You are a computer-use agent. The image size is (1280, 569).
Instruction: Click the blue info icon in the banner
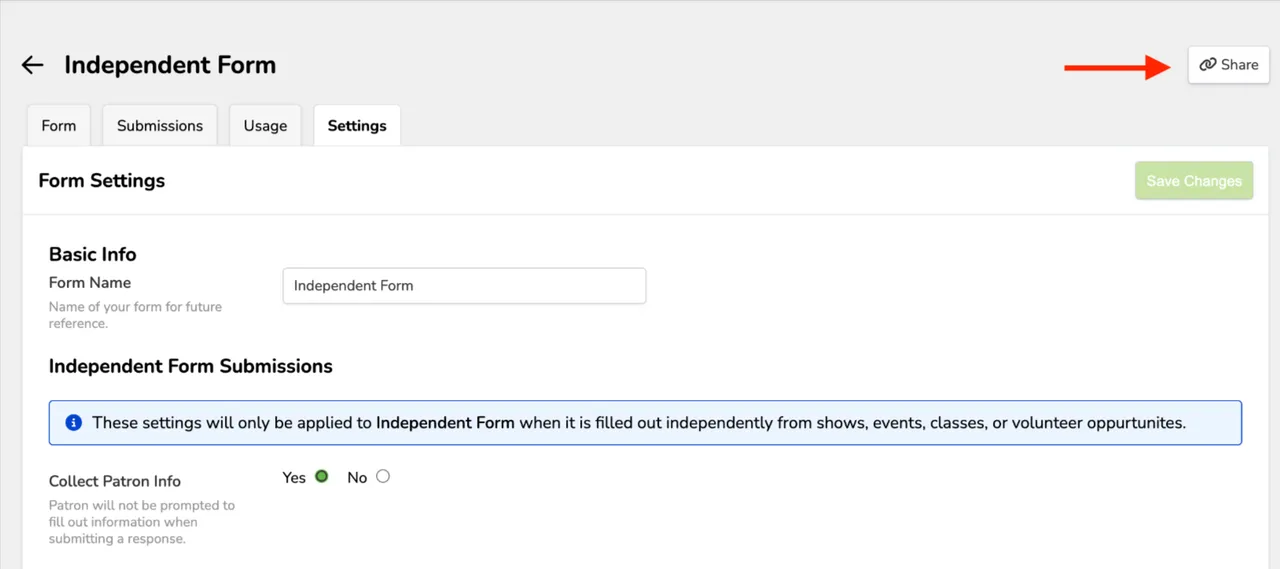click(x=73, y=423)
